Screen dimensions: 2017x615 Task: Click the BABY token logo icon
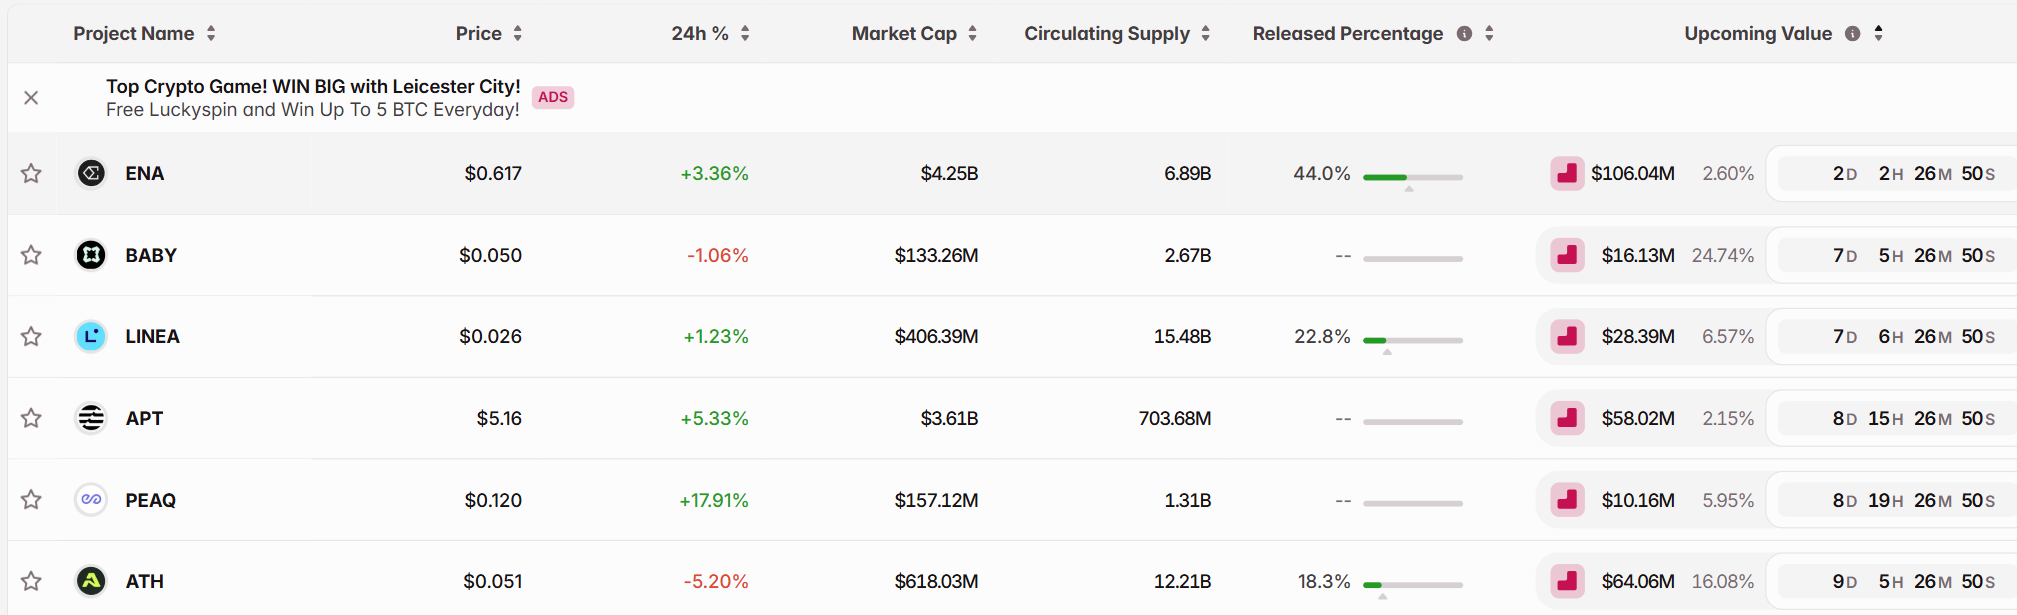point(91,255)
